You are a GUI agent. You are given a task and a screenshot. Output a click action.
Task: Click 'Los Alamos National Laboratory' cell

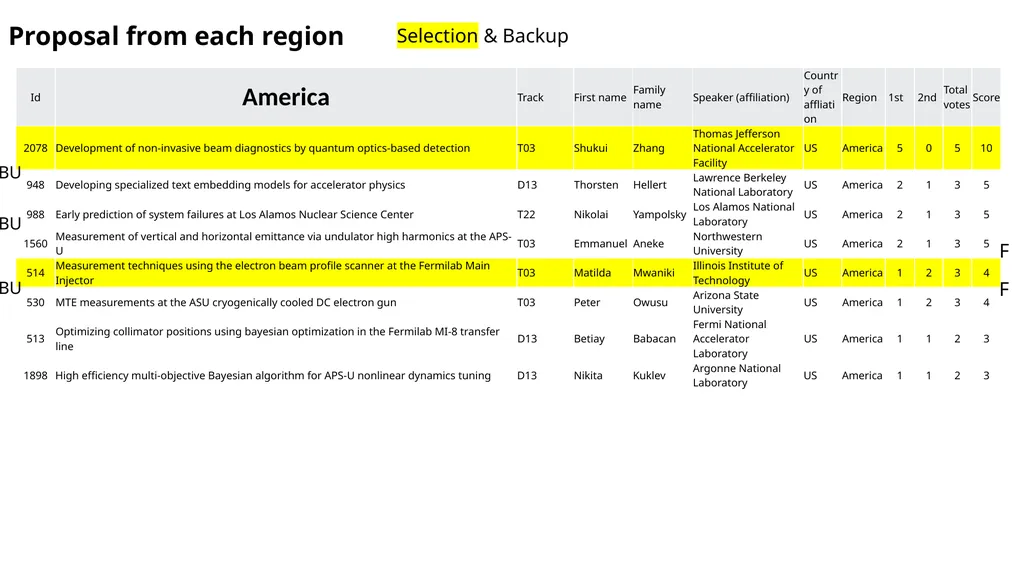[x=744, y=214]
